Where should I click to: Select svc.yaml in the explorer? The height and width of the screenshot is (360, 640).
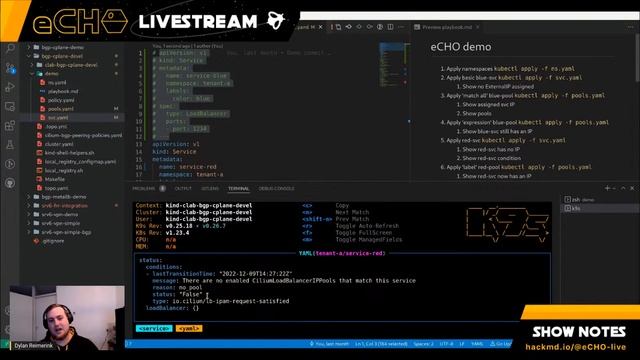[72, 118]
